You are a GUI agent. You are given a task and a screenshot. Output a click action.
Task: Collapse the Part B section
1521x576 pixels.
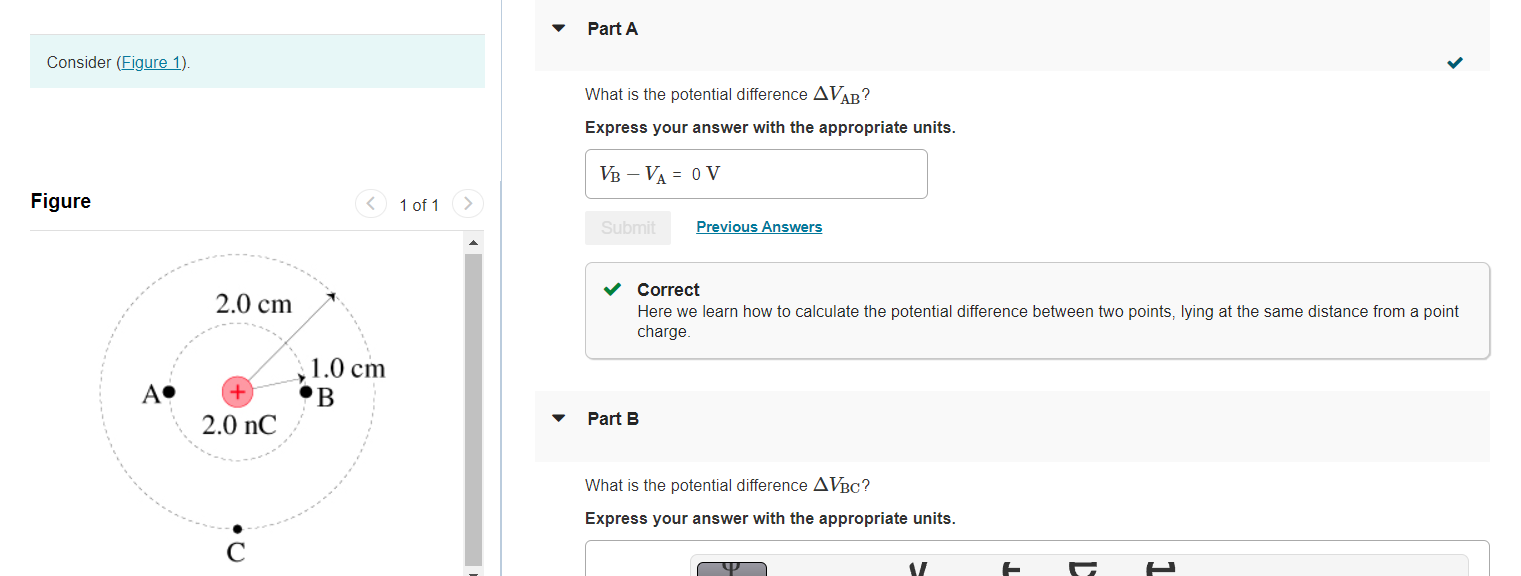(557, 418)
